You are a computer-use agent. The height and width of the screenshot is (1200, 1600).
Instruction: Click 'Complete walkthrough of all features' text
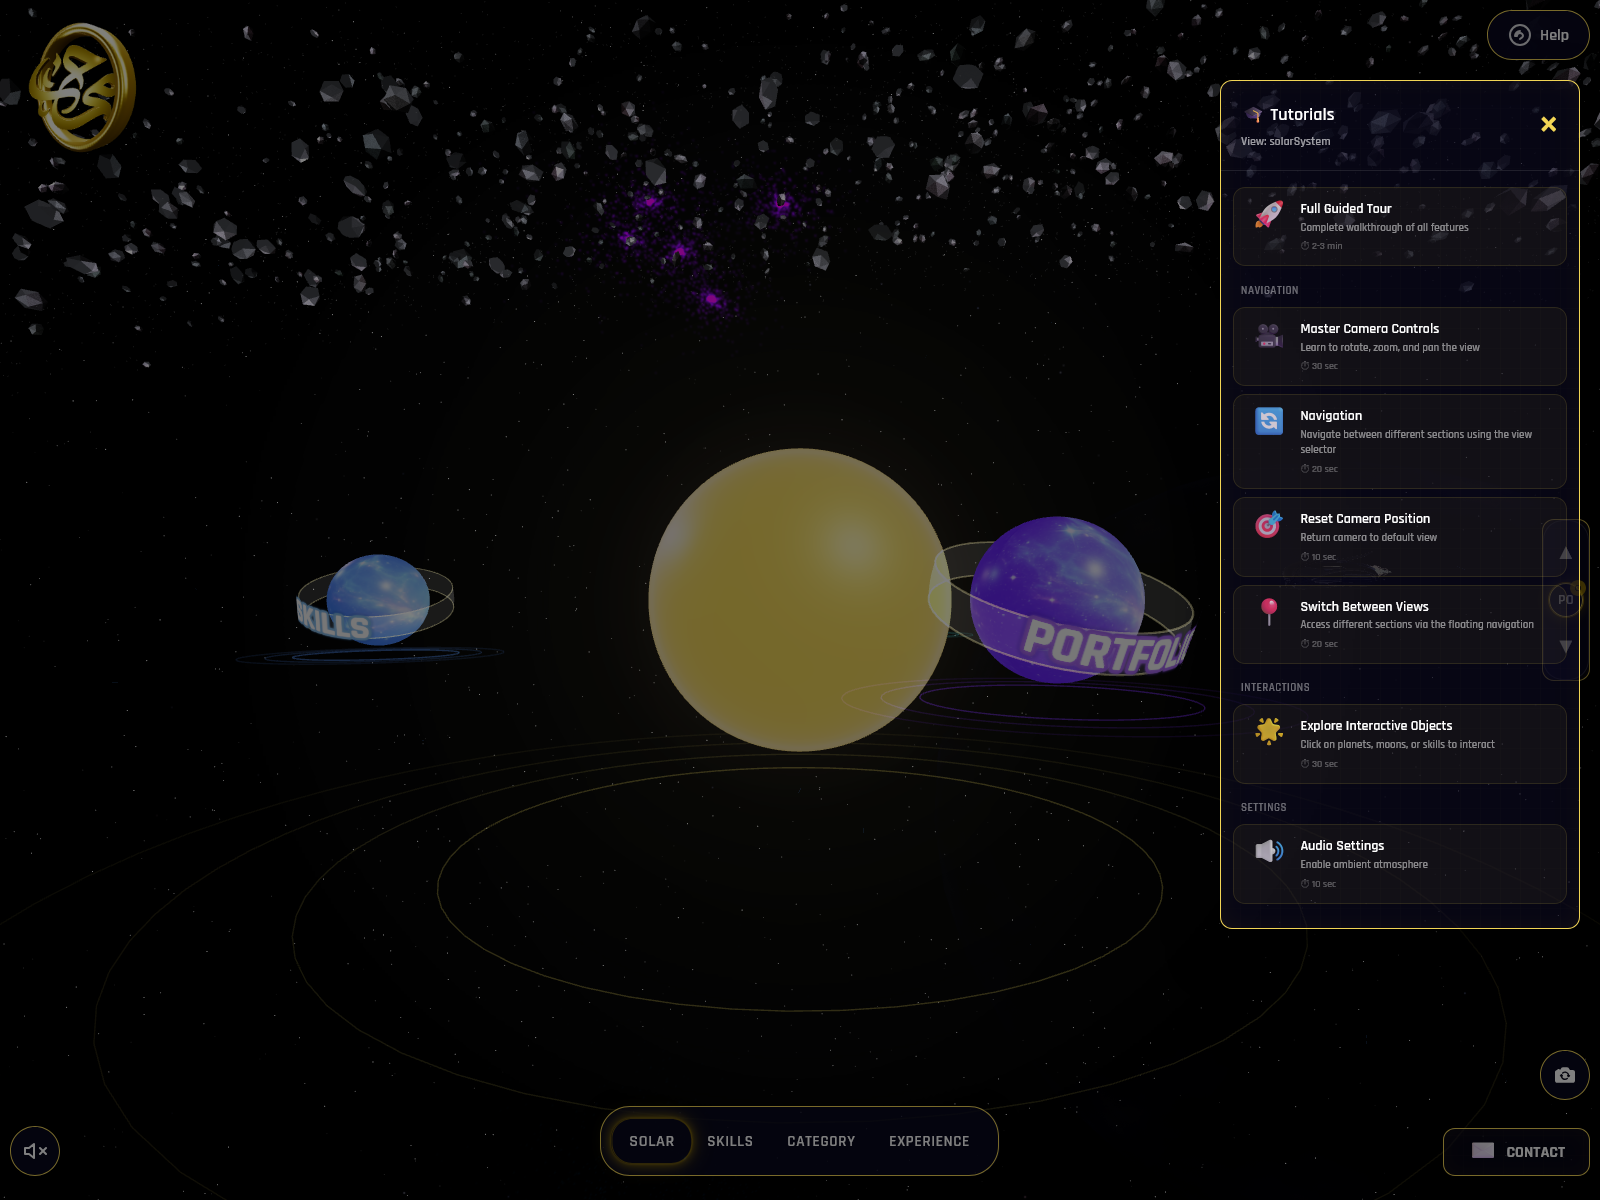[x=1384, y=227]
